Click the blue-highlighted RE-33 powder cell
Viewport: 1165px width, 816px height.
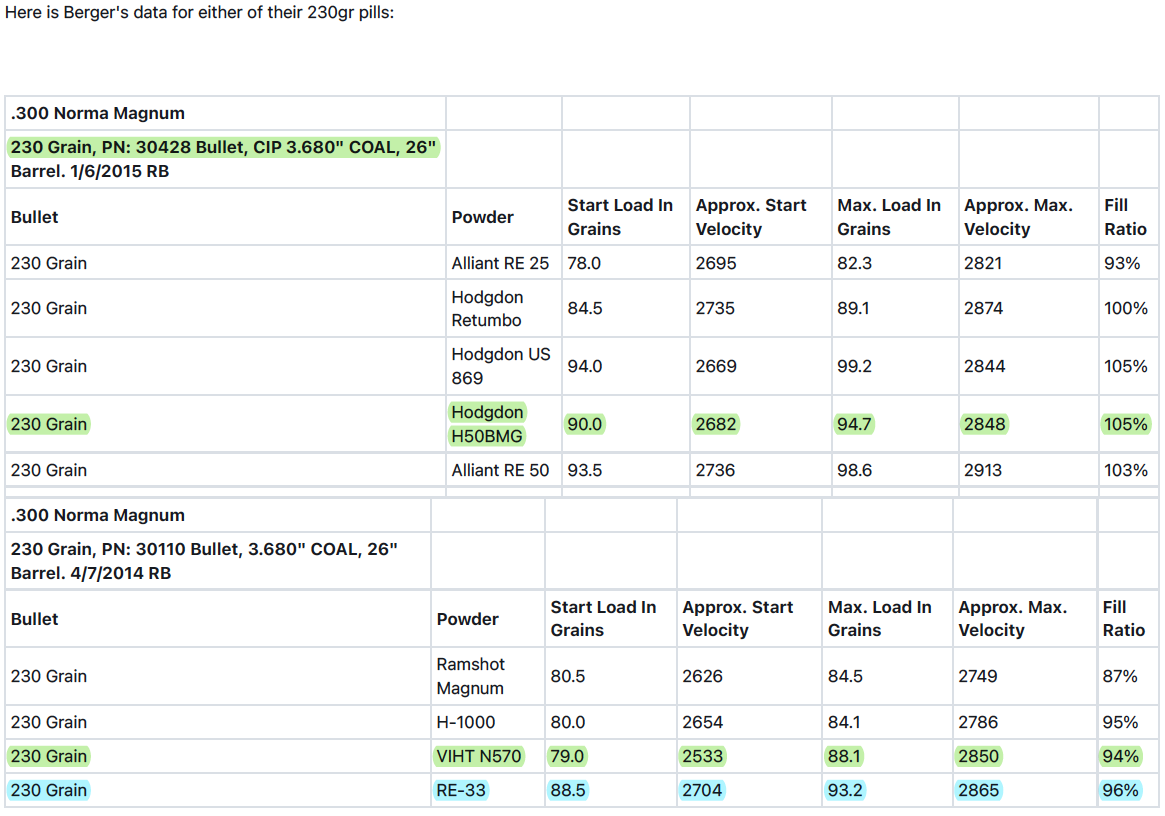[460, 790]
